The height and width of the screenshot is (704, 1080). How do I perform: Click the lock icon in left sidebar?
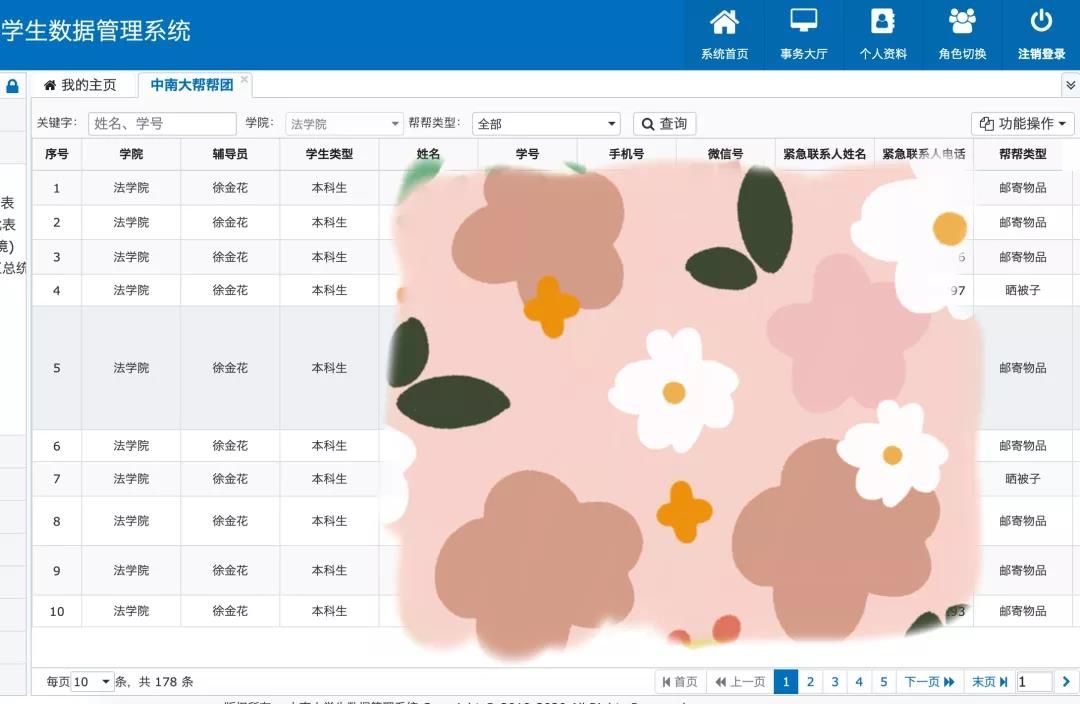(x=13, y=86)
